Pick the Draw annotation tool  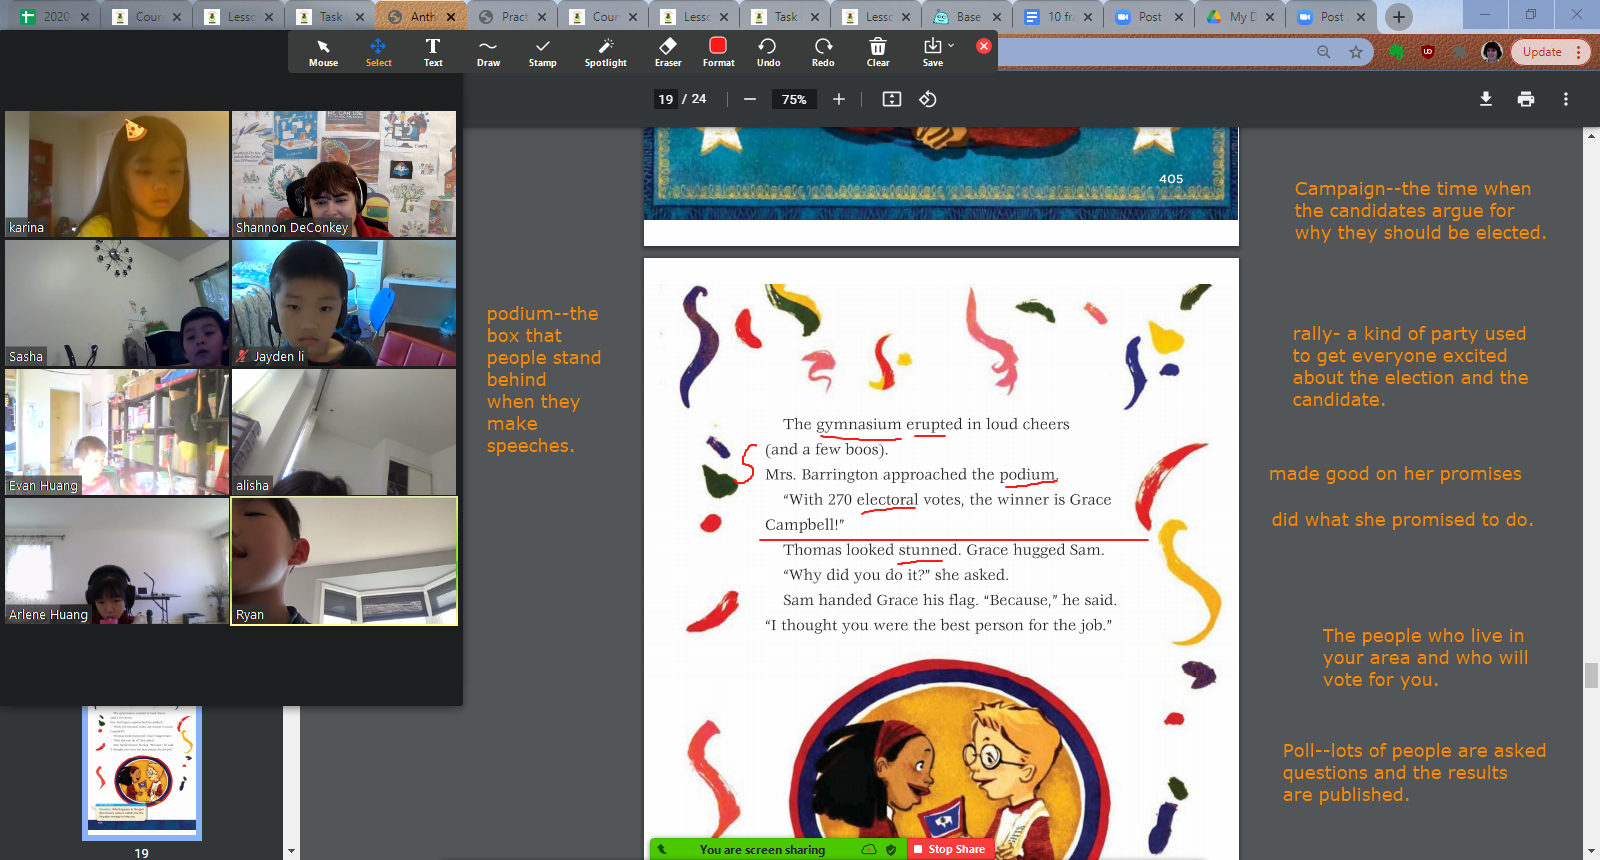[488, 53]
